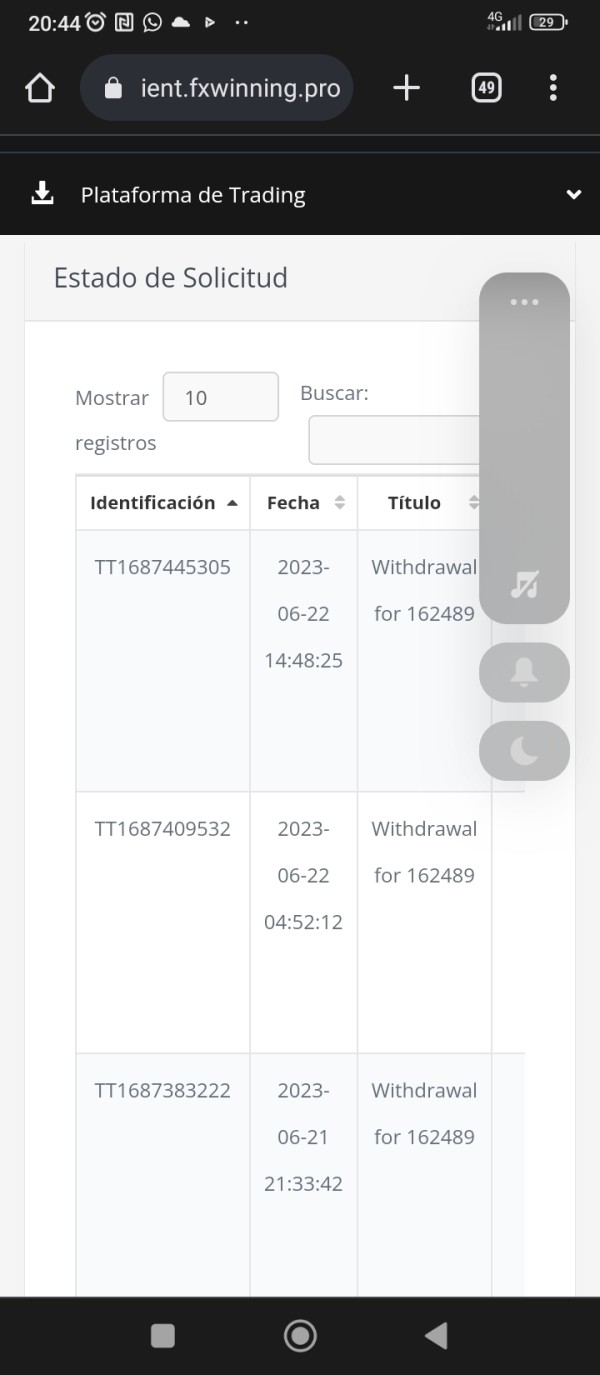Click the Mostrar registros count field
This screenshot has width=600, height=1375.
[220, 397]
